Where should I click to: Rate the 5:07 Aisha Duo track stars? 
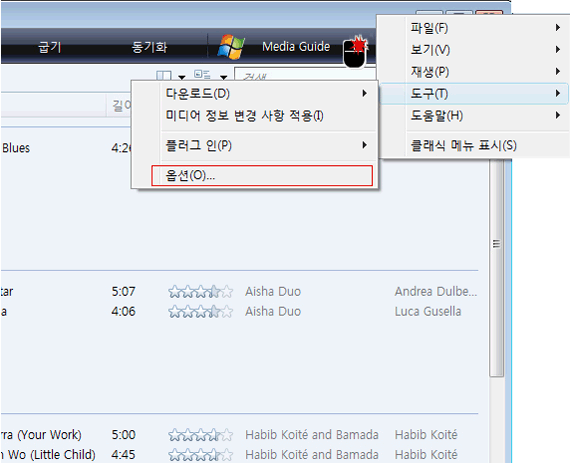tap(200, 292)
